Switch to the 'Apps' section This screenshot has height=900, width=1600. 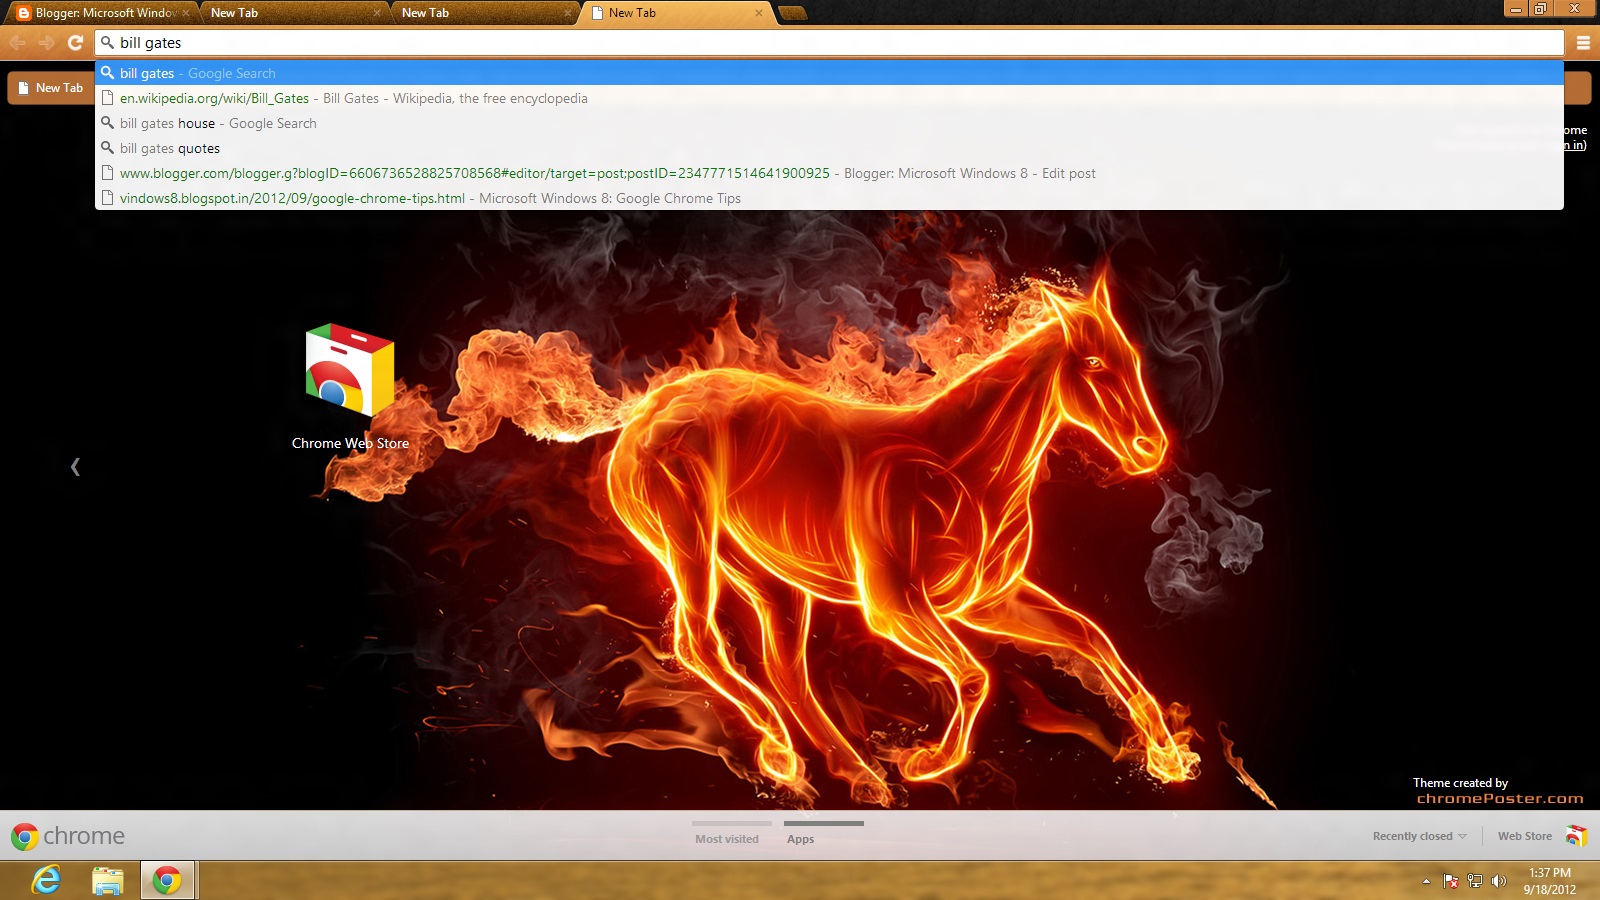click(800, 839)
